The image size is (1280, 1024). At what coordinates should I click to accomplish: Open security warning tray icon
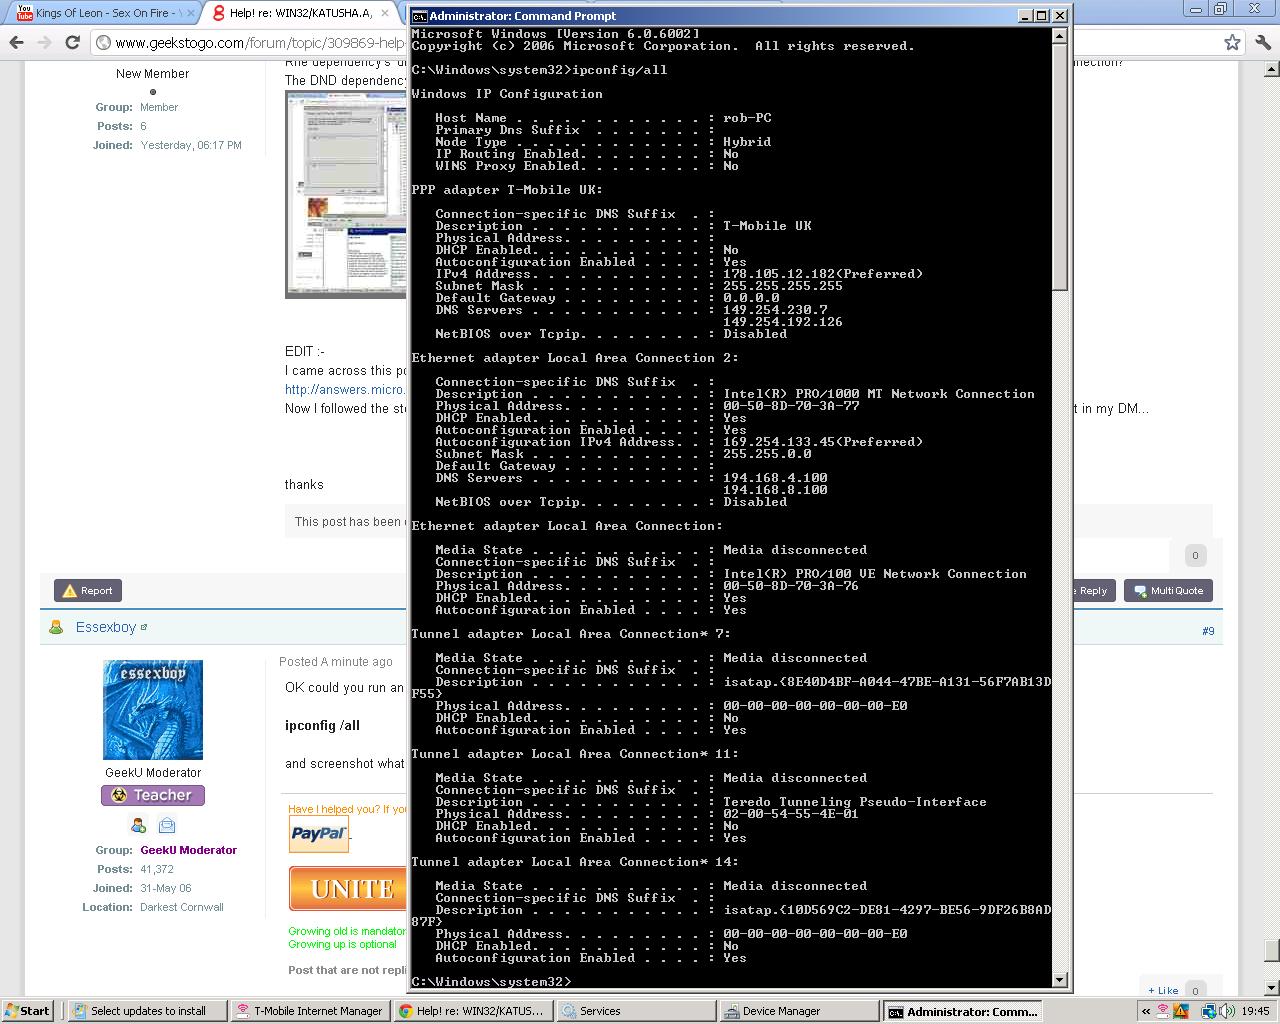[1181, 1011]
